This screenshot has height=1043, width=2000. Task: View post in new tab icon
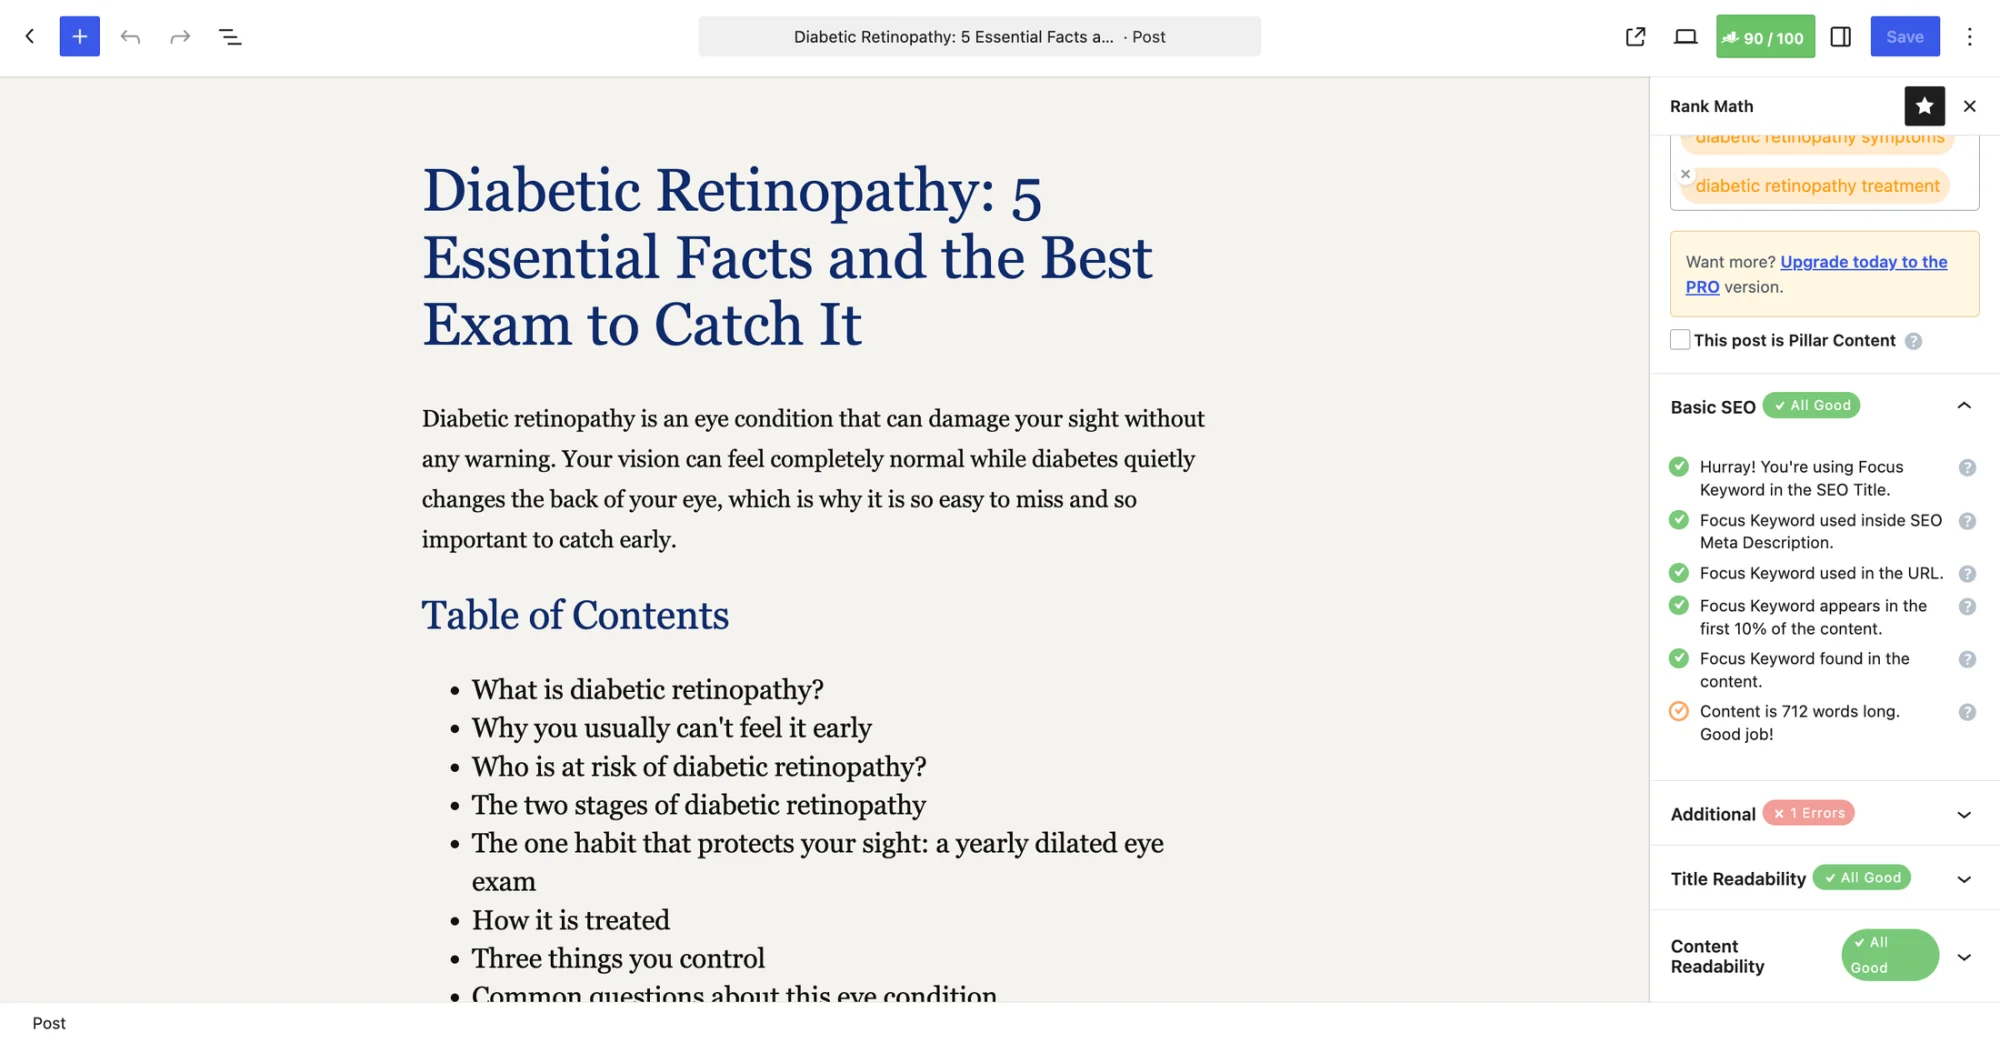coord(1636,37)
